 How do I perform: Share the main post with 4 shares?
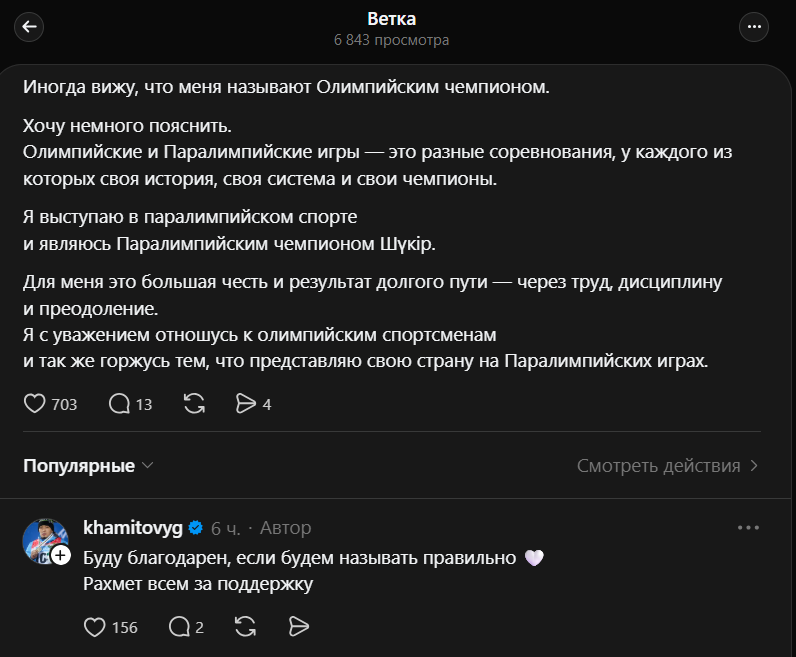[245, 404]
